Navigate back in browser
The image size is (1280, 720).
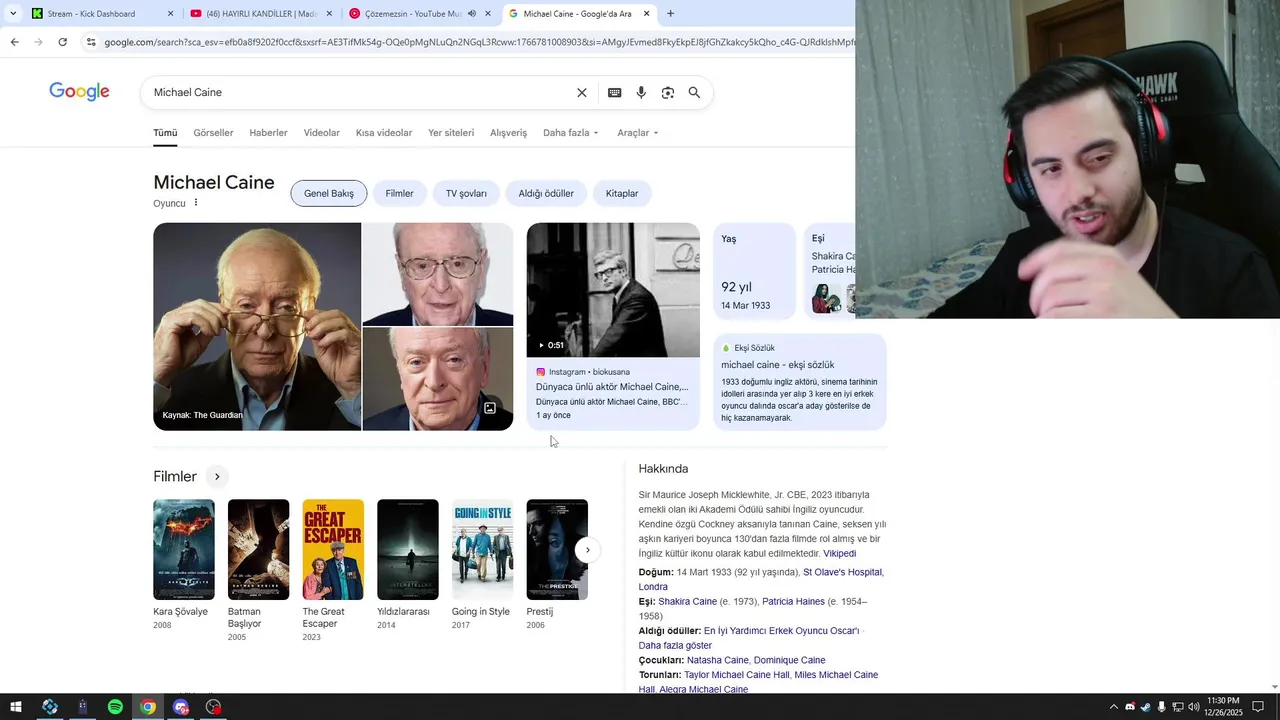point(14,42)
